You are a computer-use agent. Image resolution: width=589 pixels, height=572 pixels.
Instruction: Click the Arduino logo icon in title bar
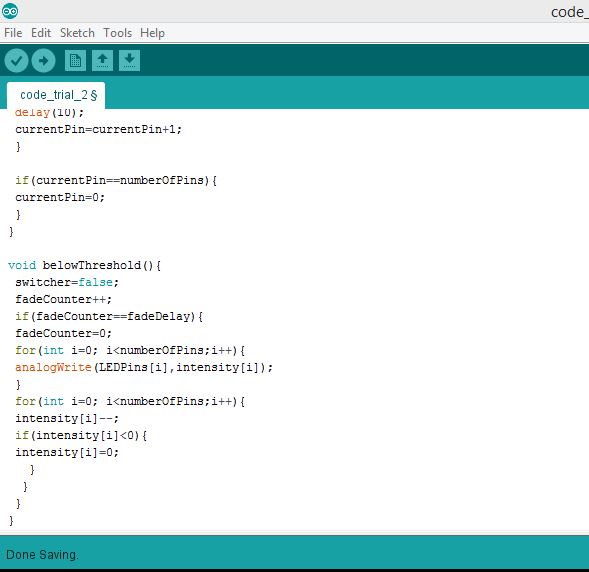click(x=10, y=11)
